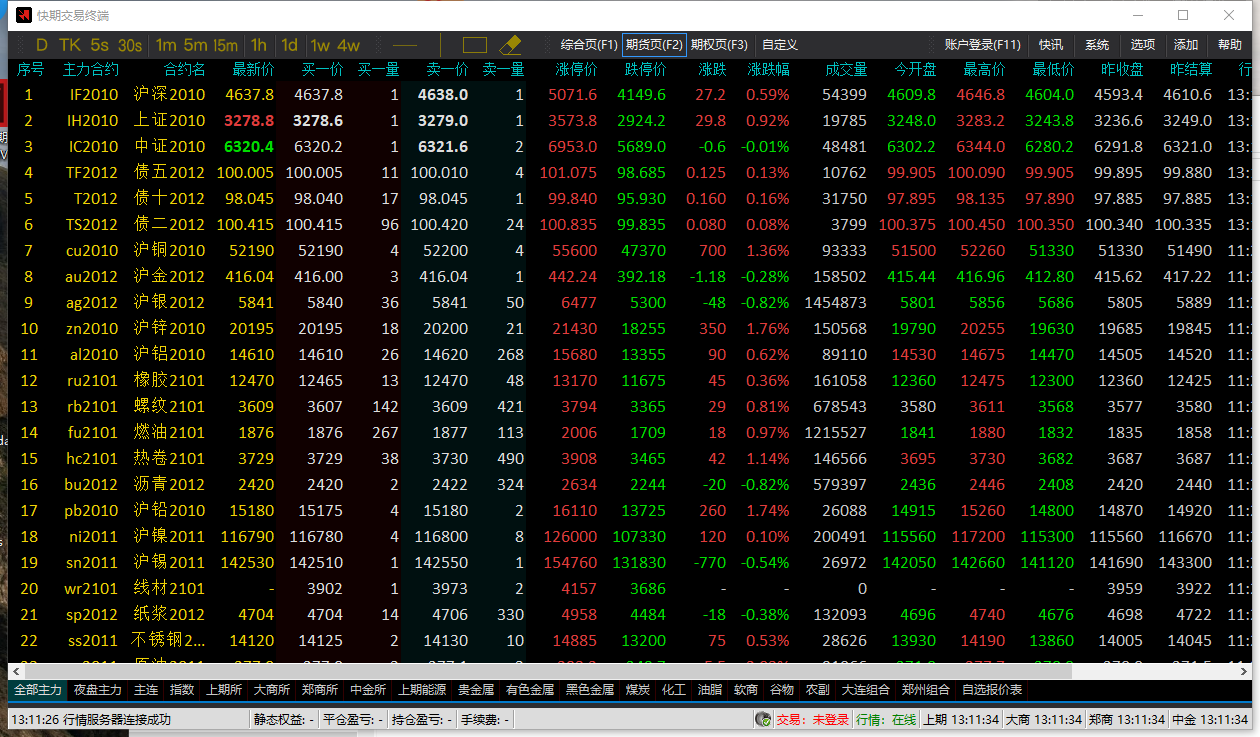Screen dimensions: 1260x737
Task: Open the 帮助 menu
Action: pos(1230,45)
